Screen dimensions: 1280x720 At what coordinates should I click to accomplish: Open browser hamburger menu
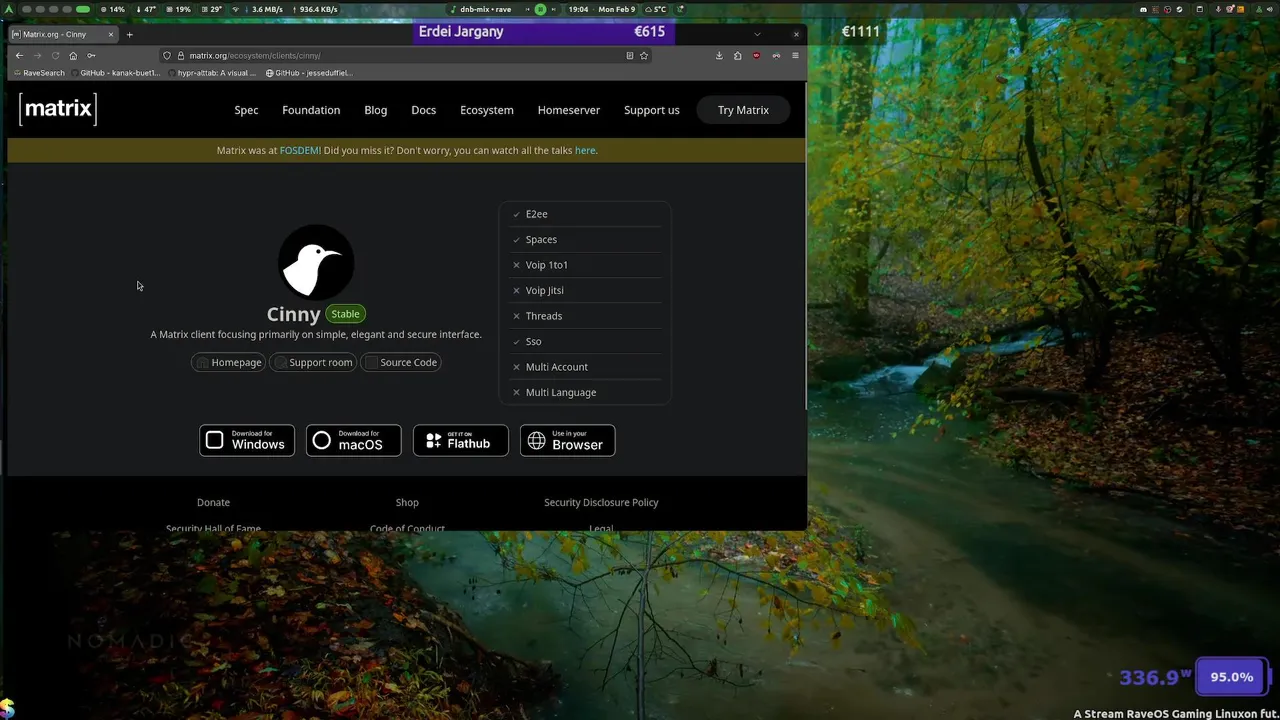795,56
